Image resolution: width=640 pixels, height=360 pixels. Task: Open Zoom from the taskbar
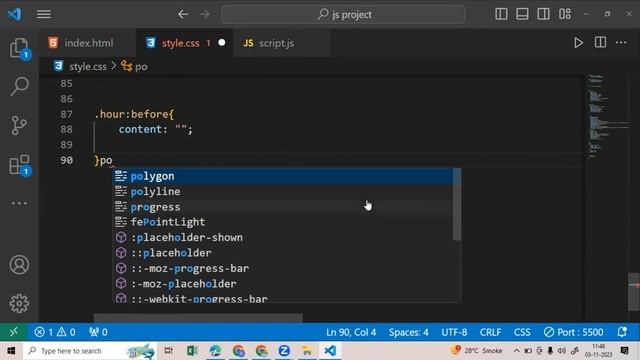pos(284,351)
